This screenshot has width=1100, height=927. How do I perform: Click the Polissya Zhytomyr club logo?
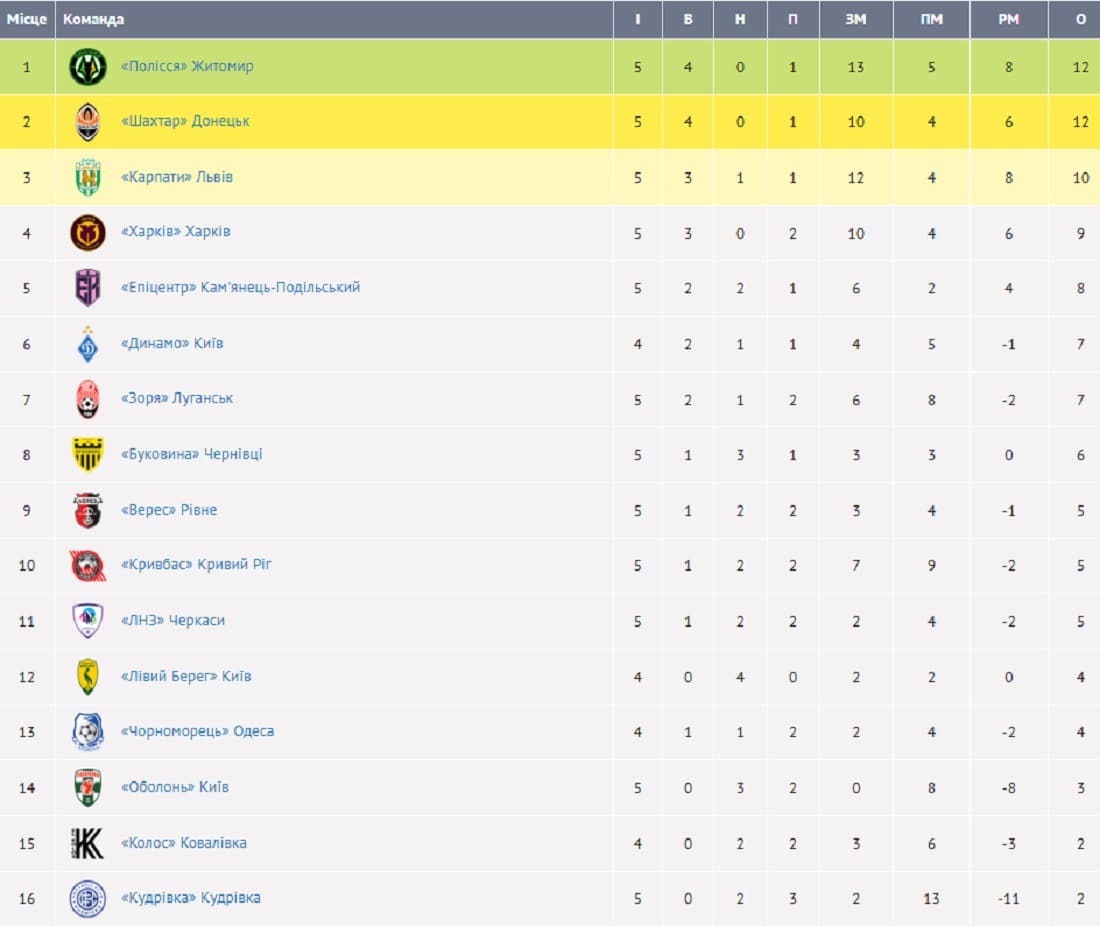(x=88, y=67)
